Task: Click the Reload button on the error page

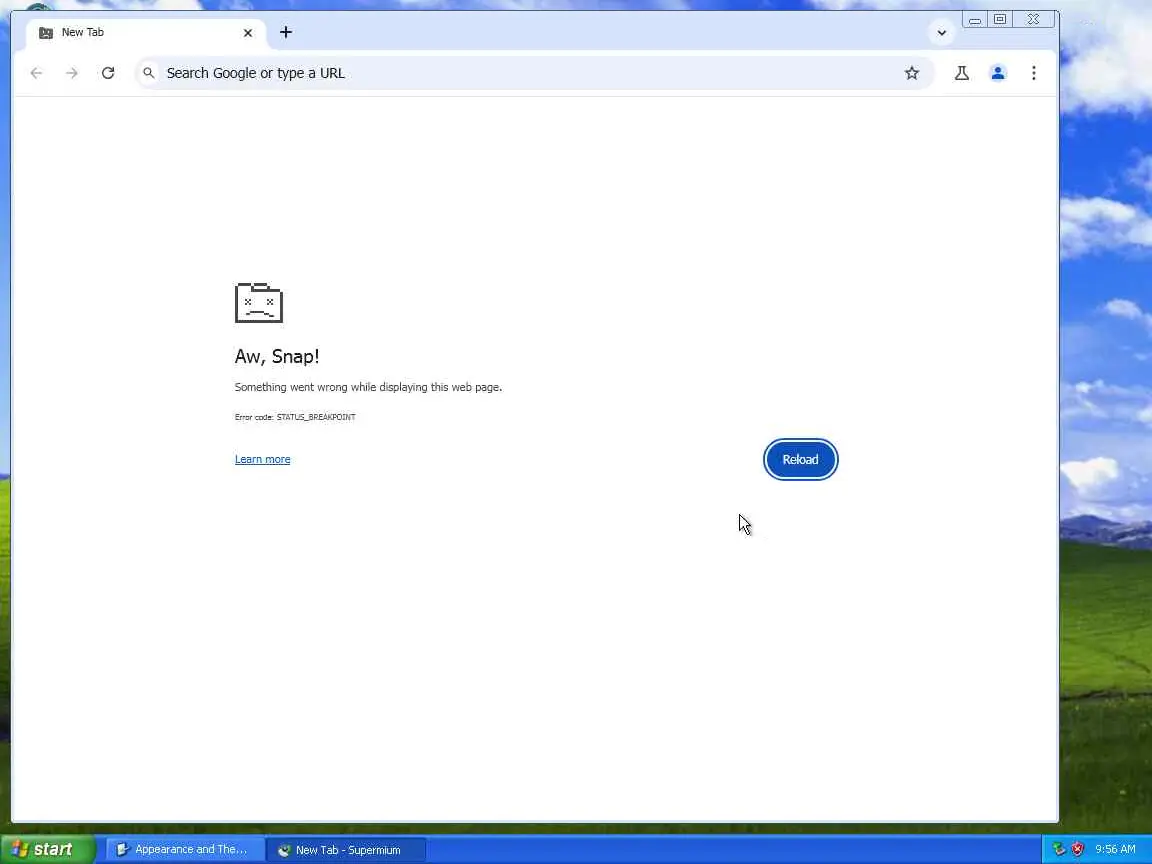Action: [x=800, y=459]
